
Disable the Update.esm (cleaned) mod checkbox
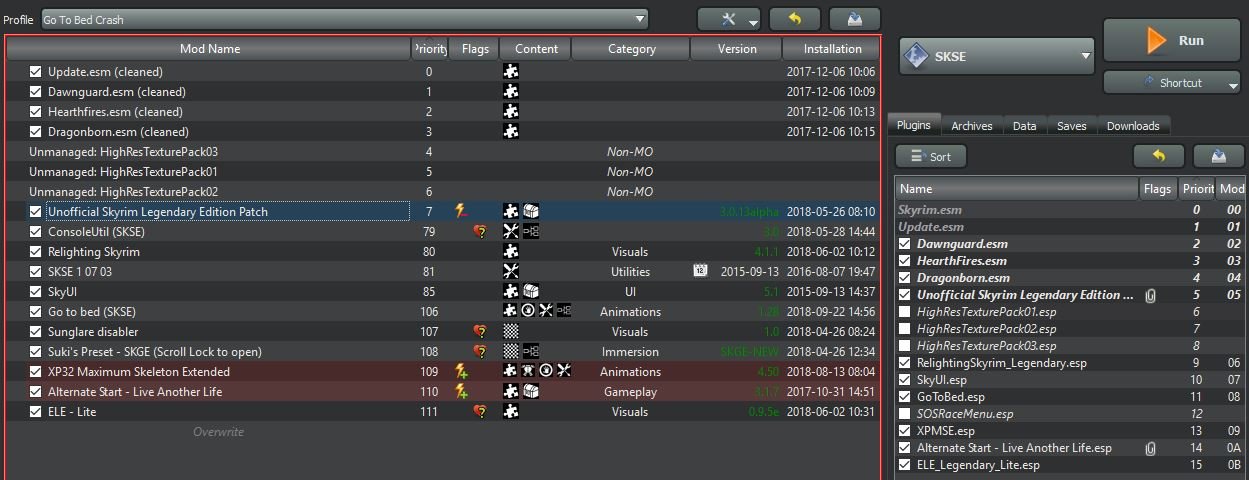coord(36,71)
